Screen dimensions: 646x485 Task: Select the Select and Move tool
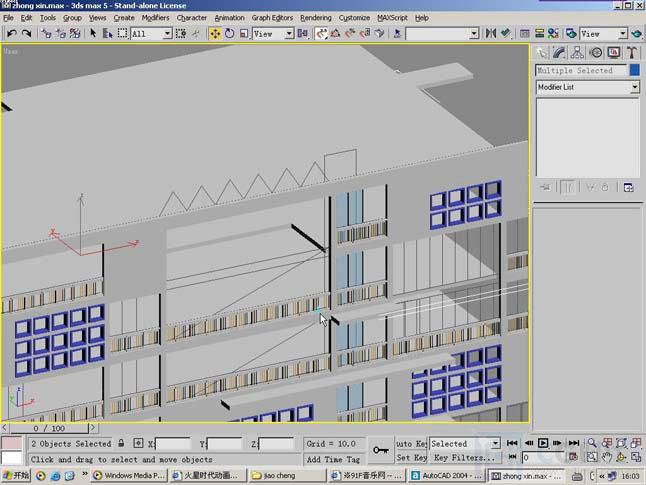pyautogui.click(x=215, y=34)
